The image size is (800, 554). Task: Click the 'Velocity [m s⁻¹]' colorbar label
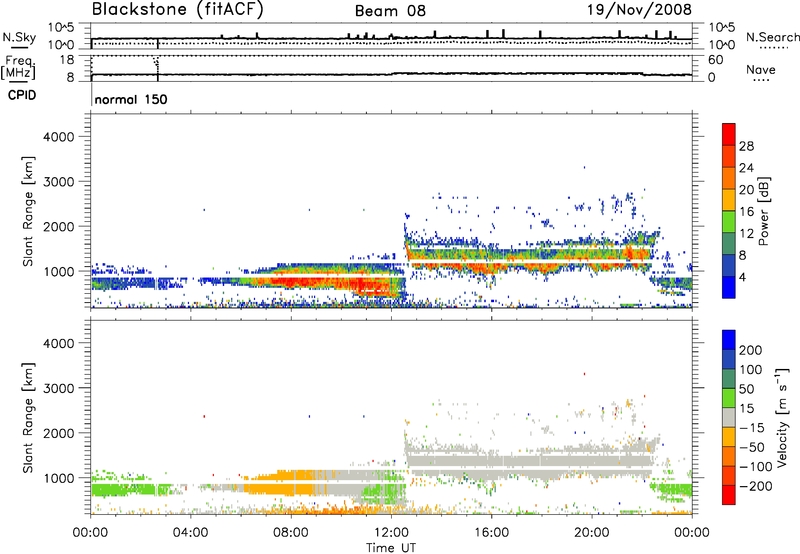coord(782,417)
